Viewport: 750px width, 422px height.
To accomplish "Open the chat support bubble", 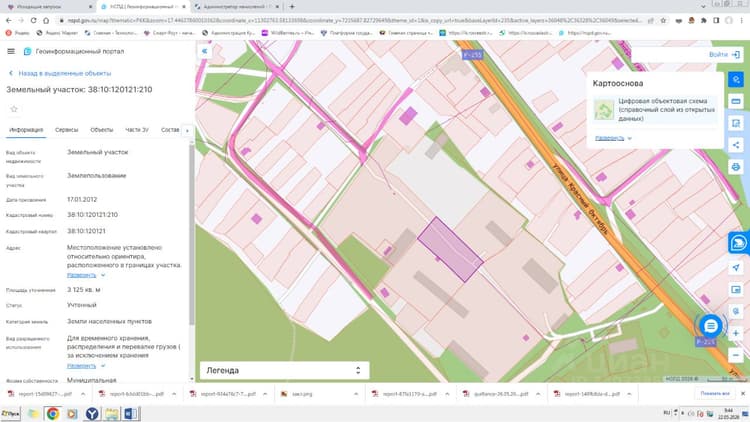I will pyautogui.click(x=711, y=326).
